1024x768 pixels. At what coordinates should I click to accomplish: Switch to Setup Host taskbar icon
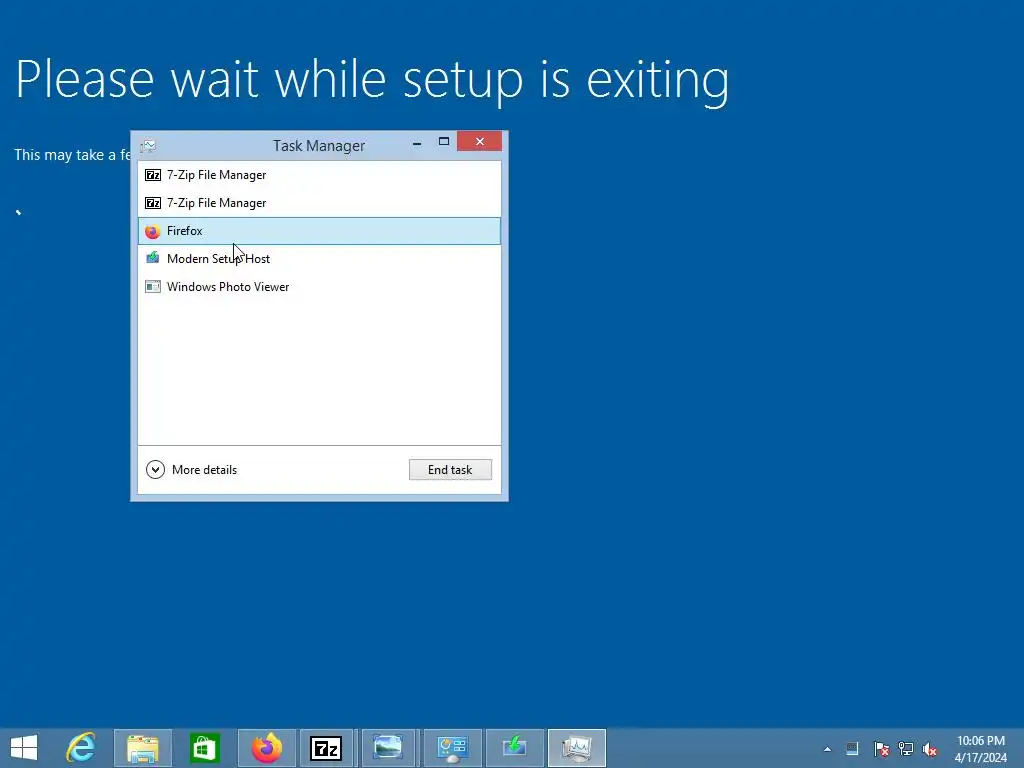coord(515,748)
